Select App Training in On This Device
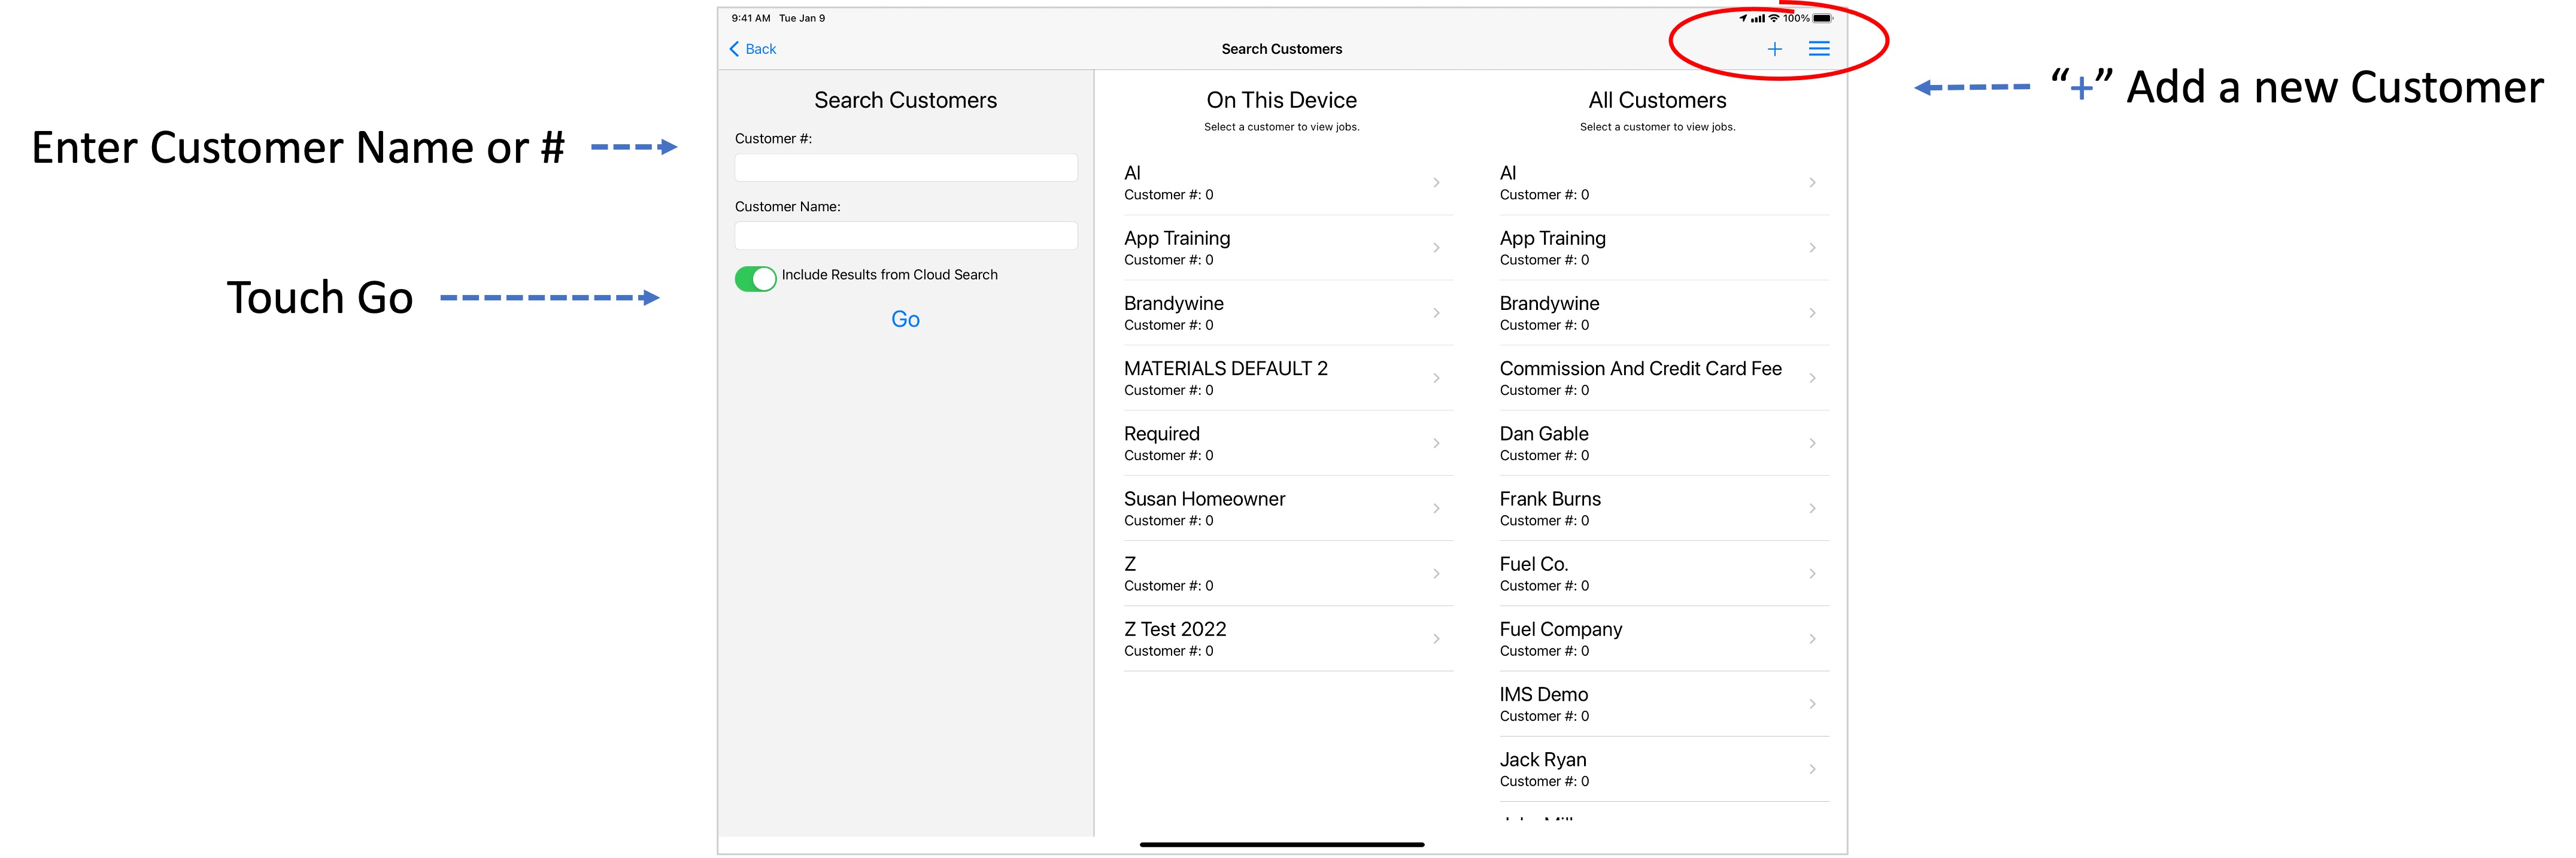Viewport: 2576px width, 858px height. (x=1288, y=248)
